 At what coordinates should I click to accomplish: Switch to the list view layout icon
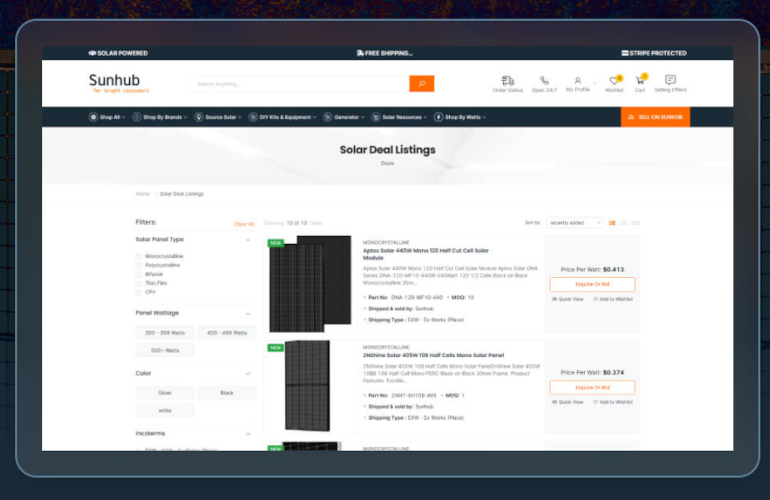click(x=612, y=222)
